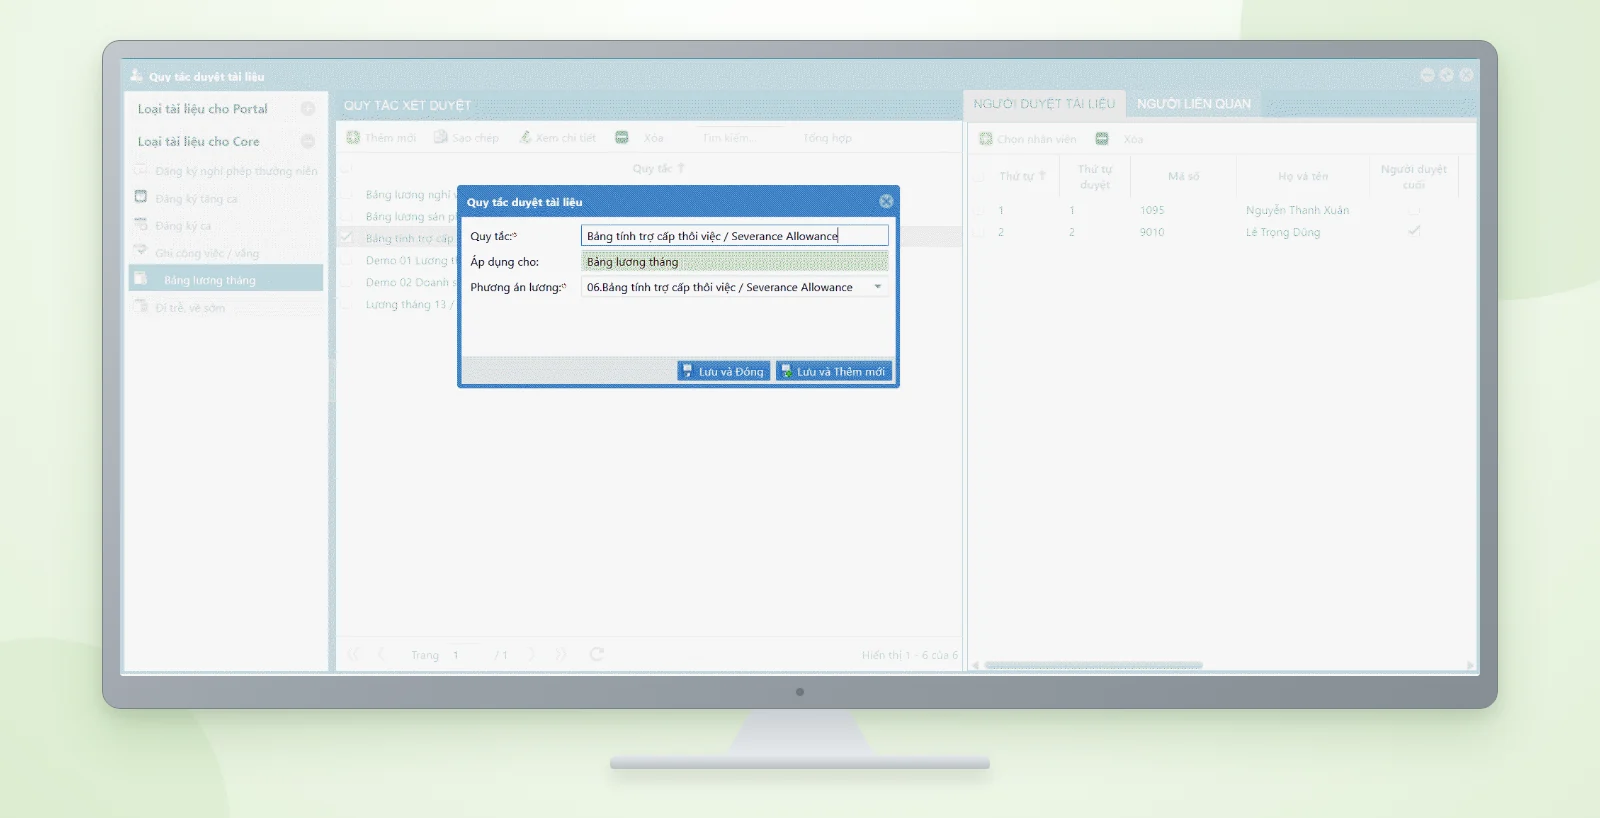Expand the Loại tài liệu cho Portal section
Image resolution: width=1600 pixels, height=818 pixels.
[308, 109]
